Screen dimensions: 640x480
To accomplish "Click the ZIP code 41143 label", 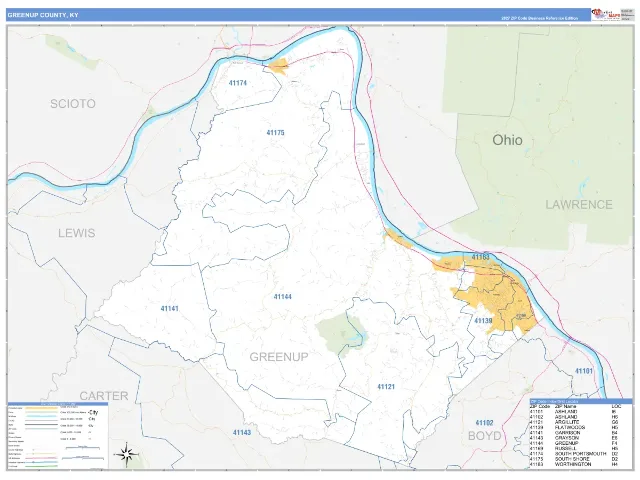I will coord(242,432).
